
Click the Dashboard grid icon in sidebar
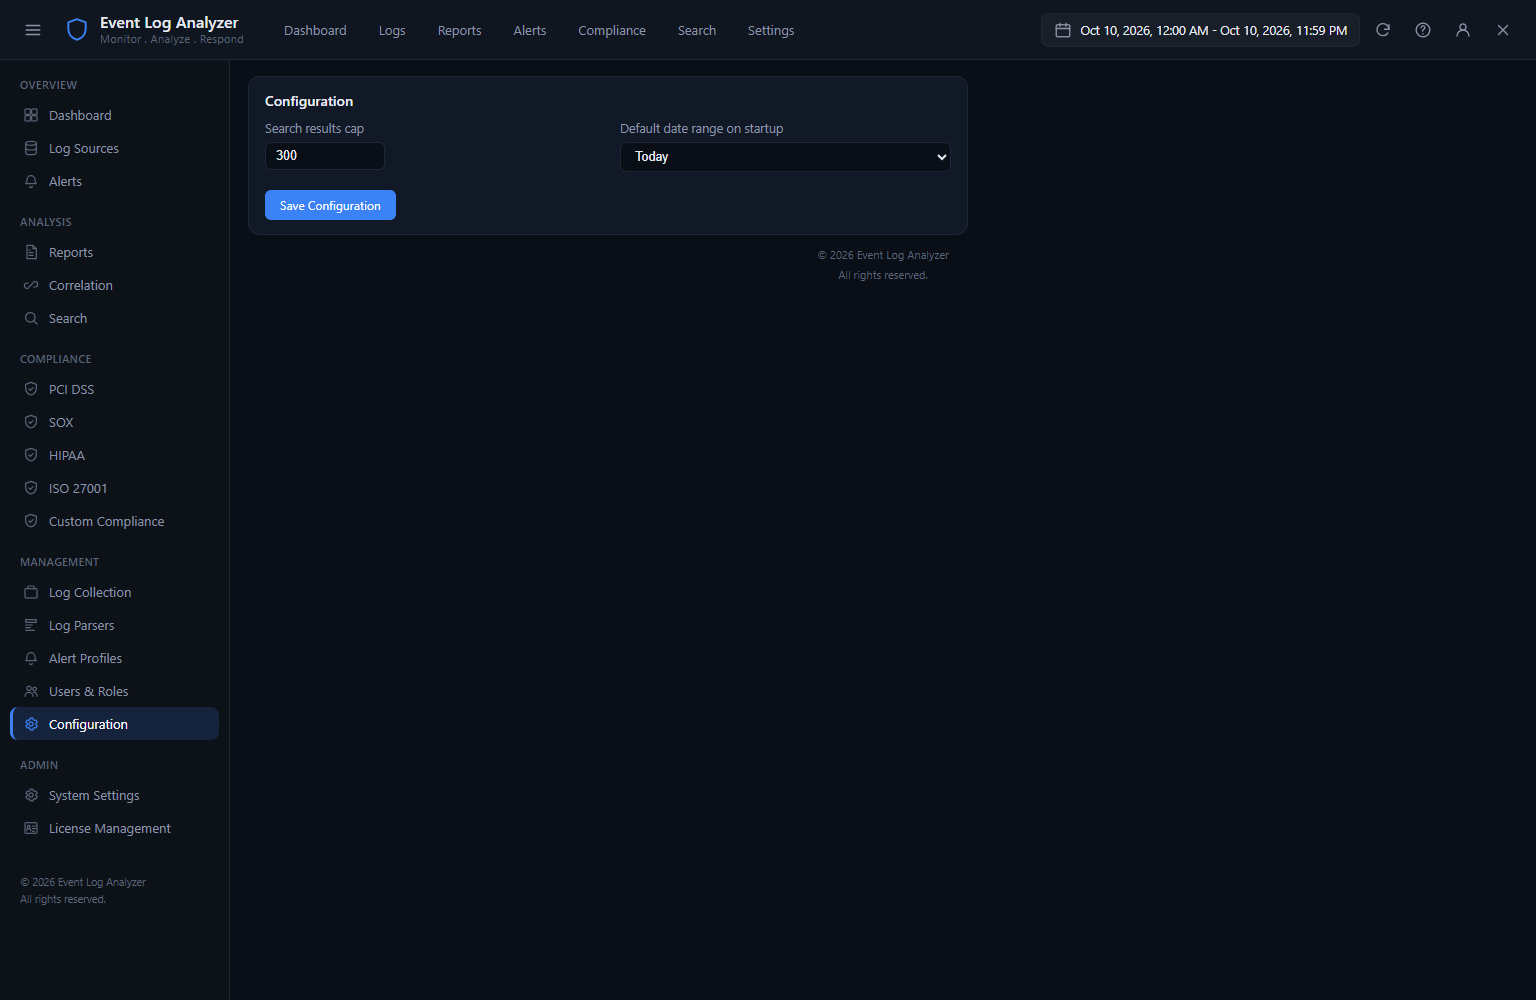coord(31,115)
